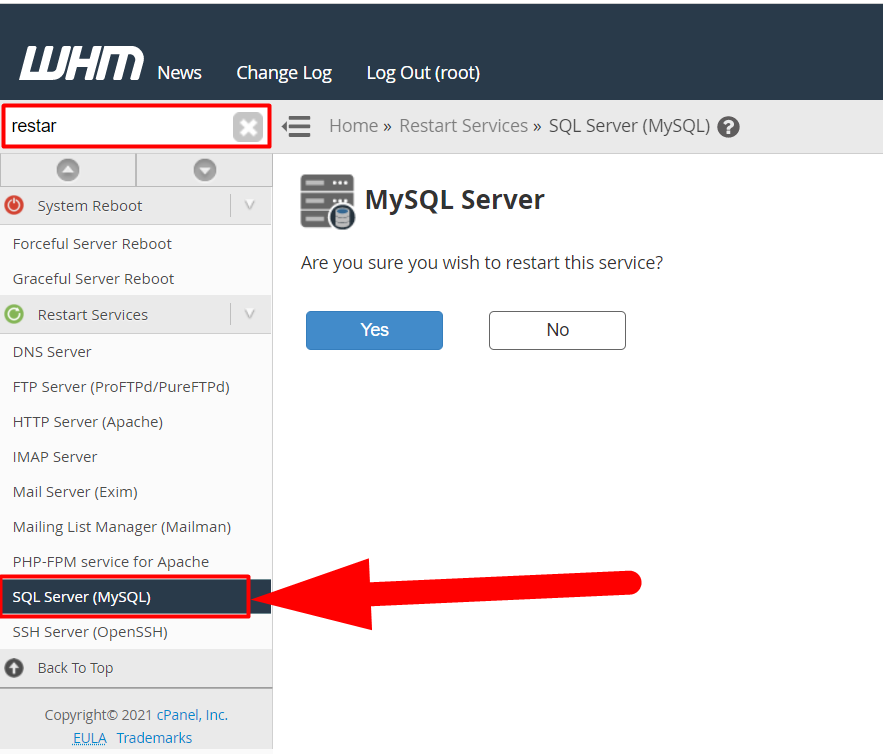Confirm restart with the Yes button
Screen dimensions: 883x754
pos(374,331)
